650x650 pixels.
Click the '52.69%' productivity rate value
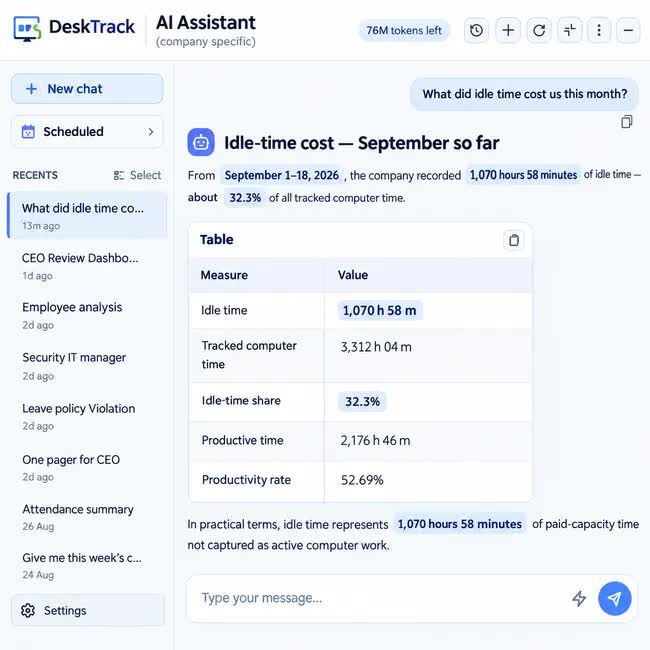click(362, 480)
